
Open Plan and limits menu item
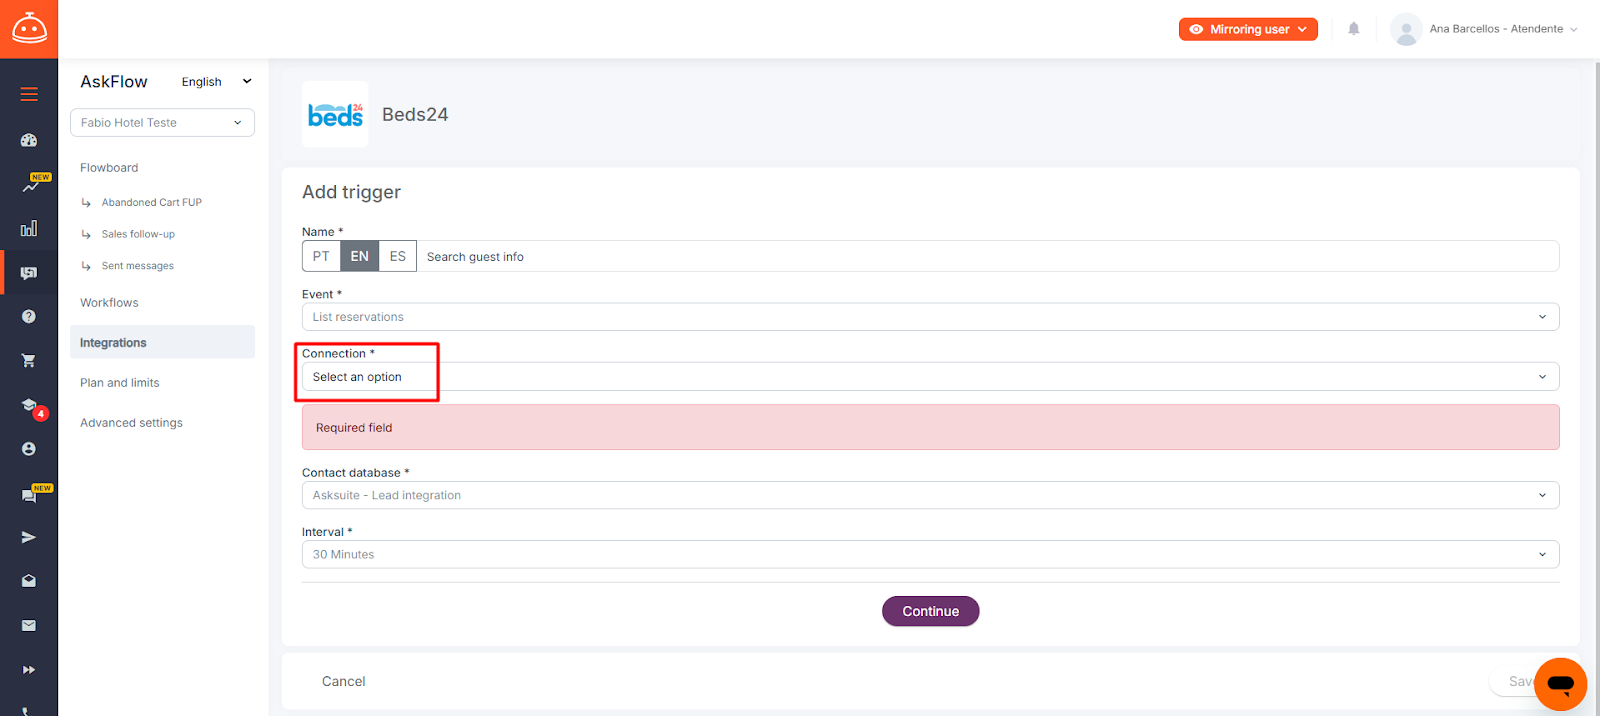click(120, 383)
